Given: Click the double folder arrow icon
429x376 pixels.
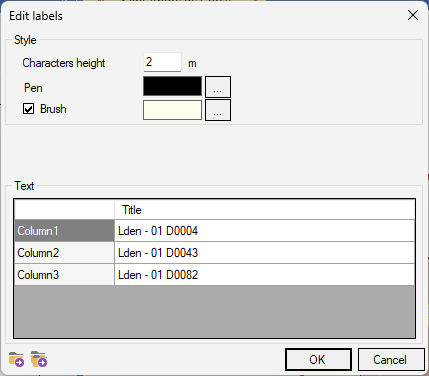Looking at the screenshot, I should tap(39, 359).
